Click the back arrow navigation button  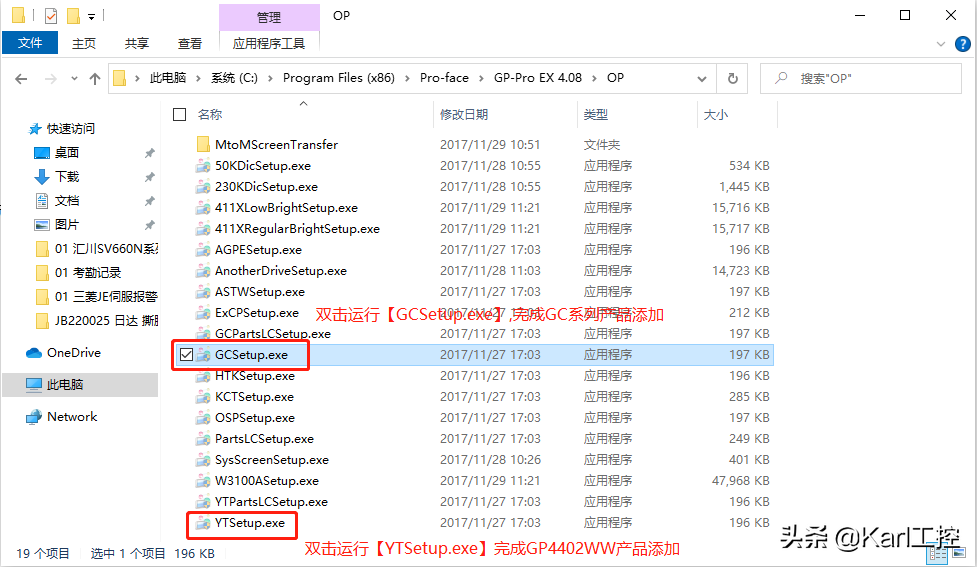click(22, 78)
